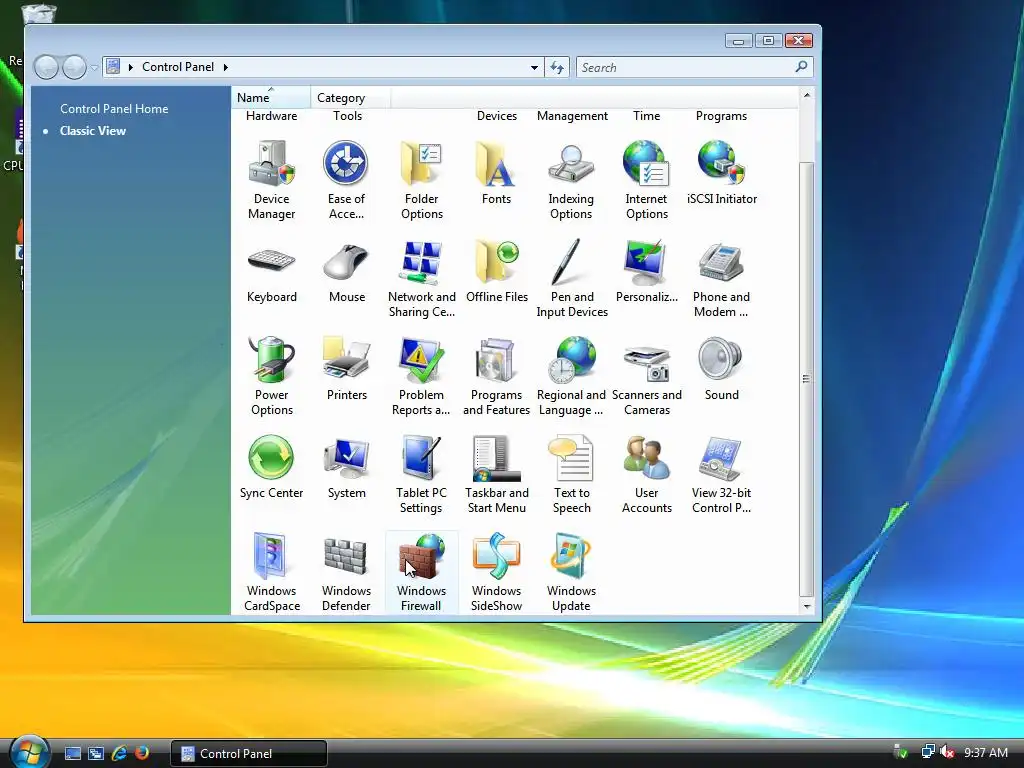This screenshot has width=1024, height=768.
Task: Click the scrollbar up arrow
Action: 807,95
